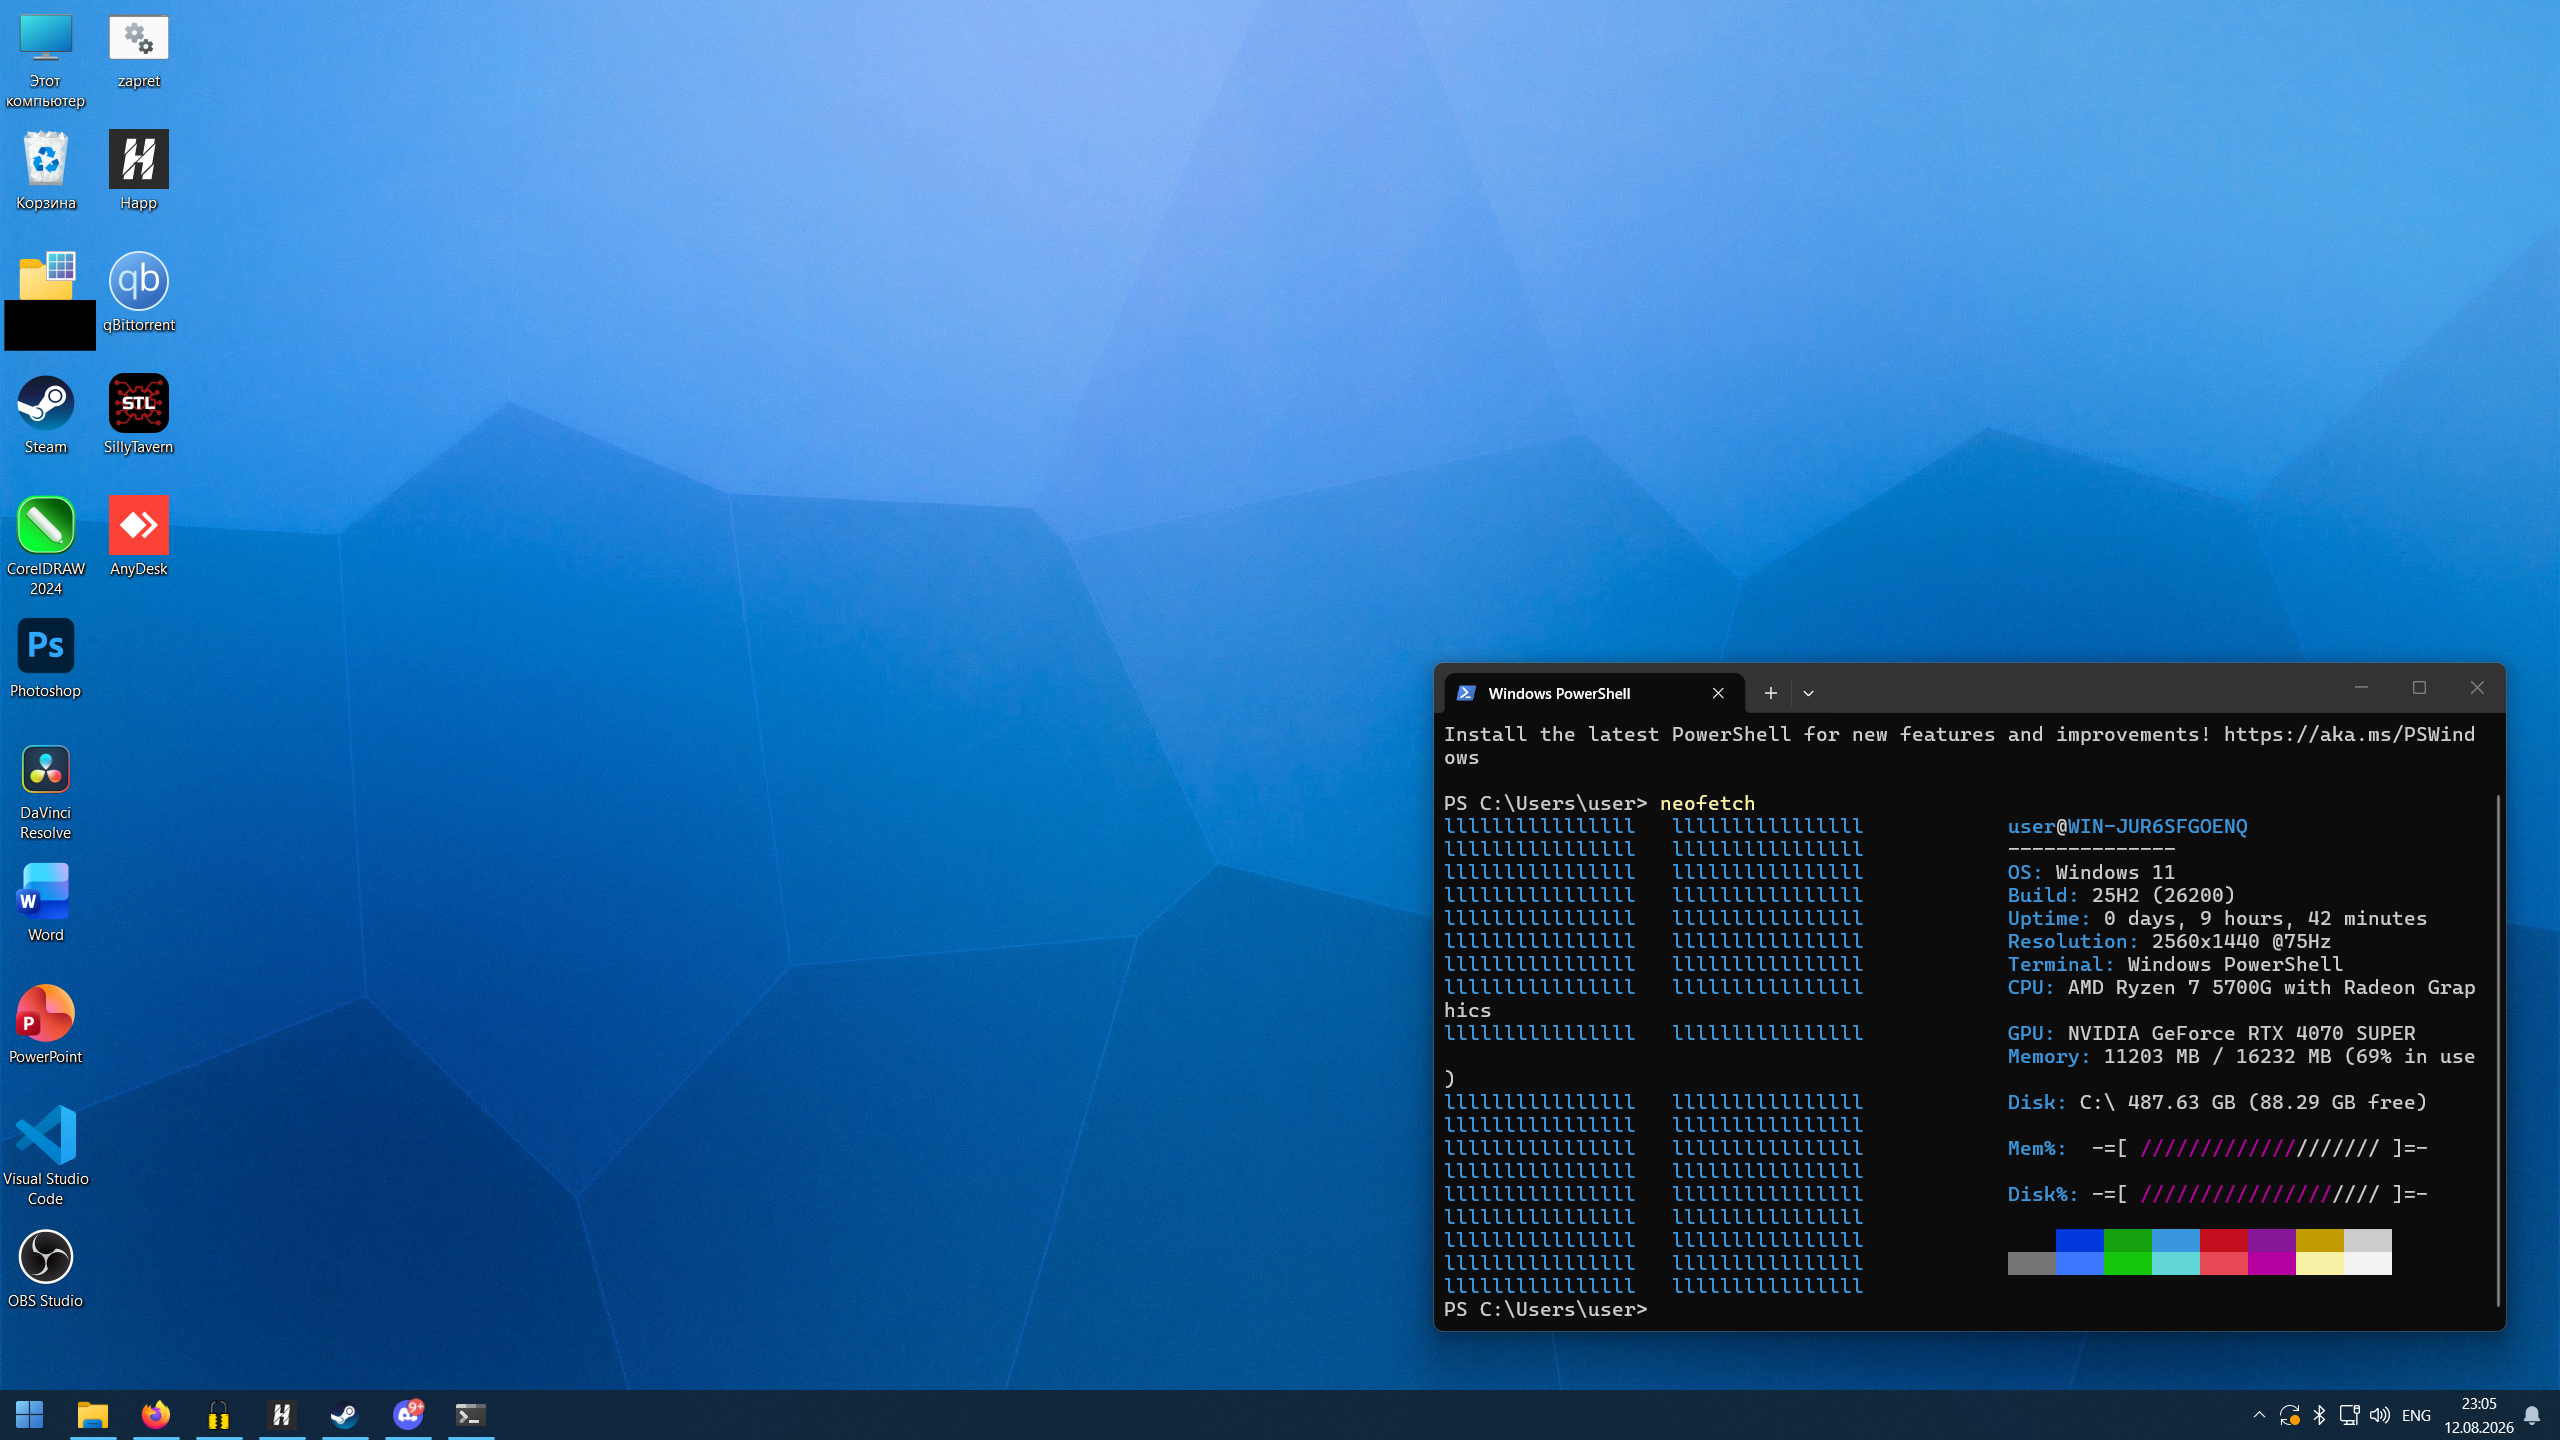Open the Windows Start menu

point(29,1415)
